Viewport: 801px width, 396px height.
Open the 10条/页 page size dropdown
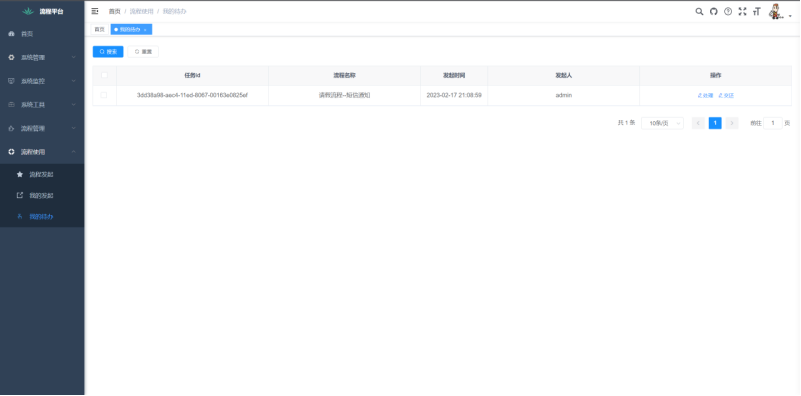point(662,123)
